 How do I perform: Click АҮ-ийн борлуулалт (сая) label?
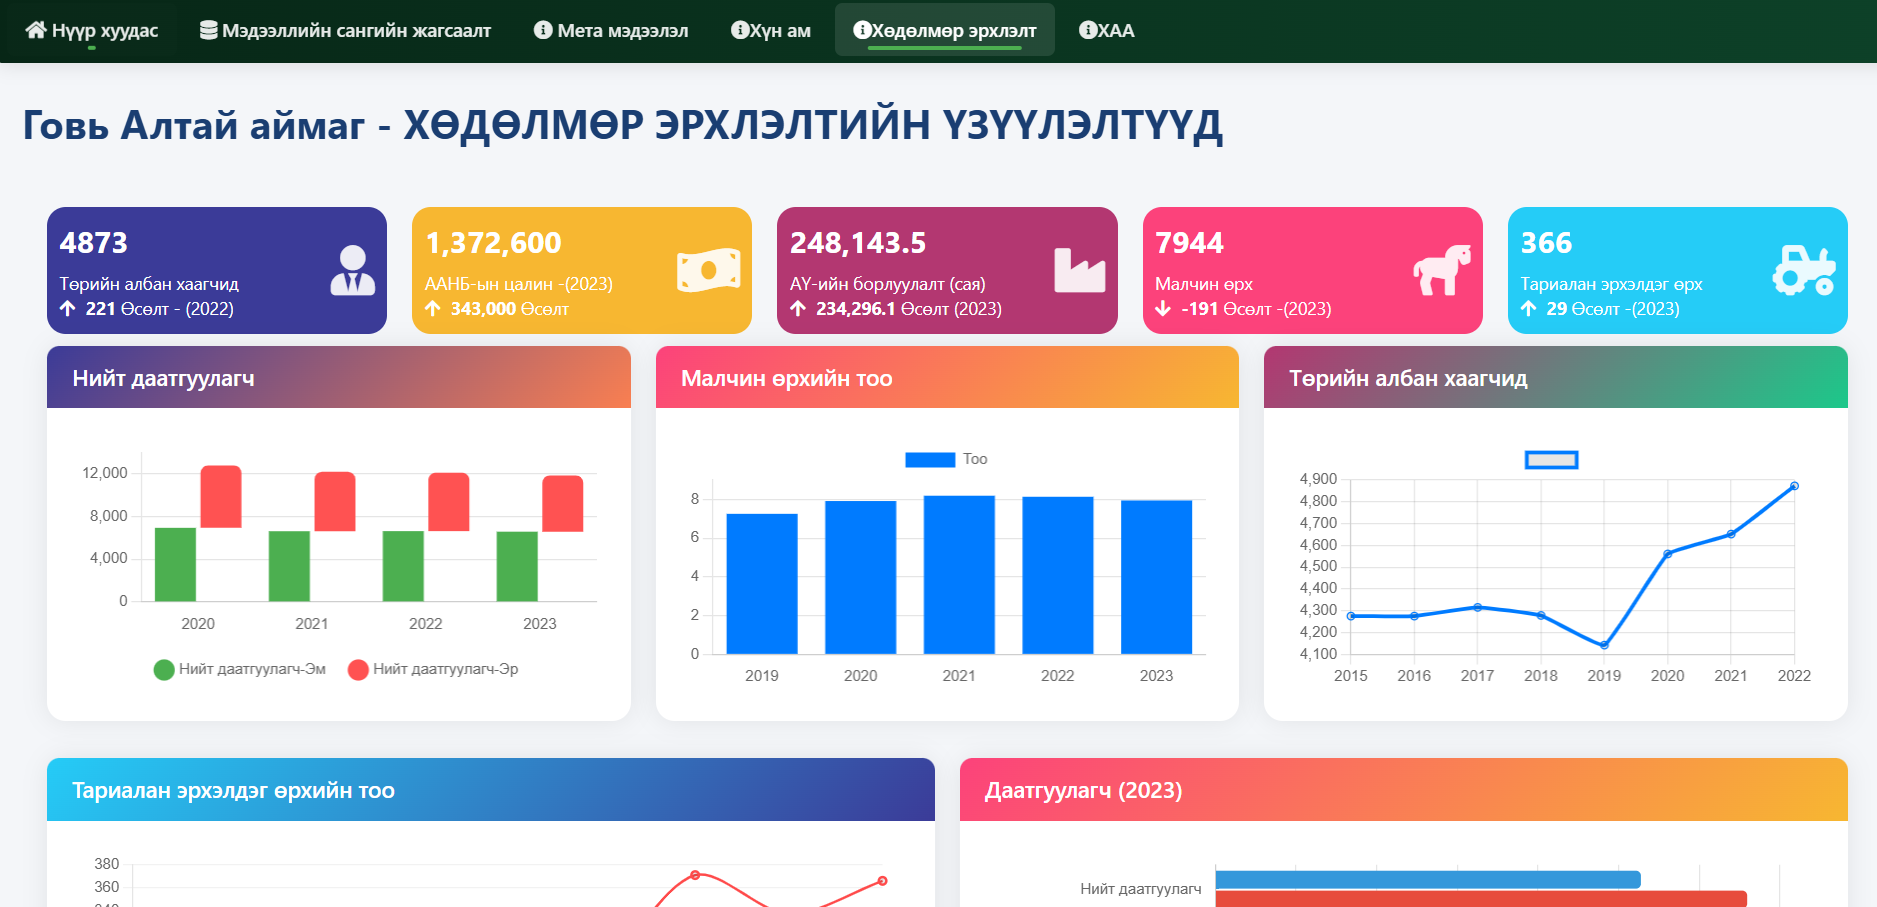[887, 284]
